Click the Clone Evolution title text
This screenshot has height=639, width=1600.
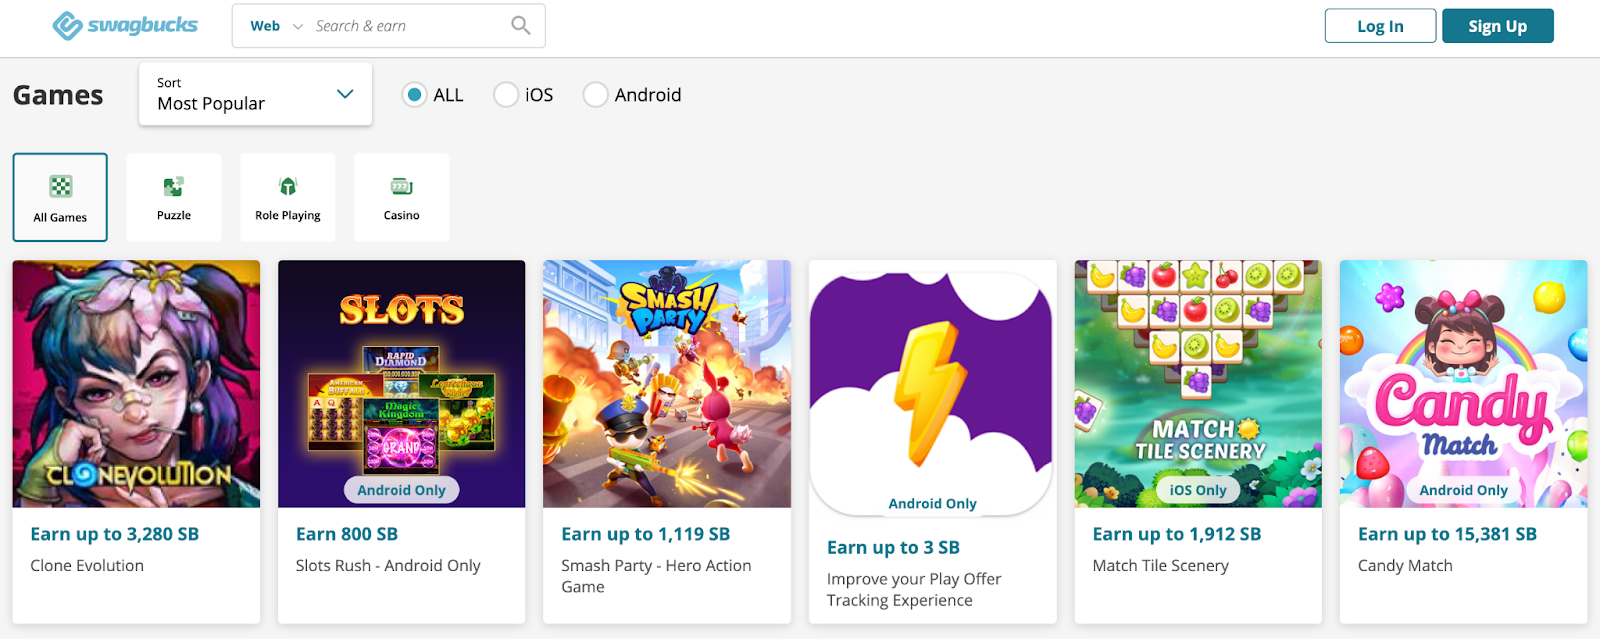pos(87,565)
